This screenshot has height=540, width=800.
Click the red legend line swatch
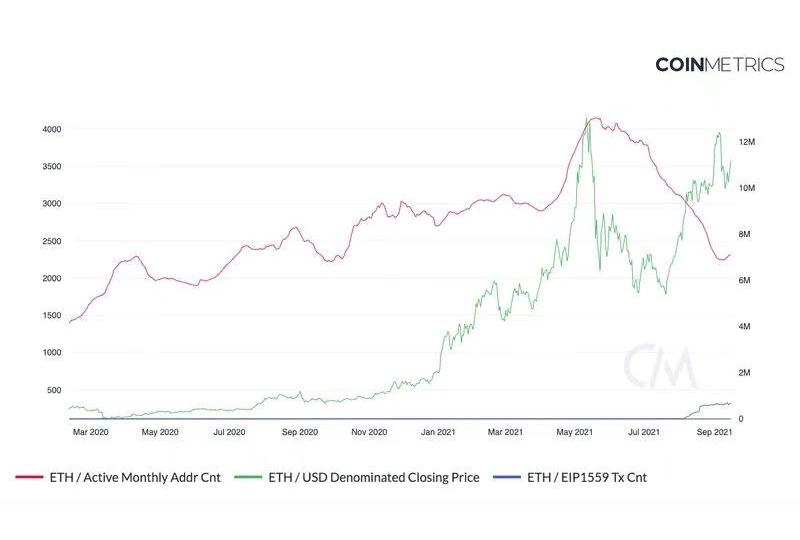[x=29, y=477]
